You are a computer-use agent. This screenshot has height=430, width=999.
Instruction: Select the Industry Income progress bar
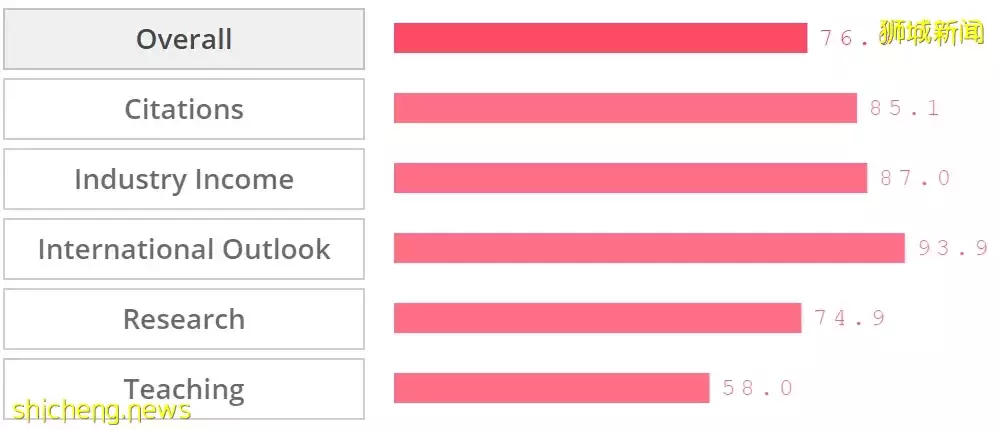630,178
